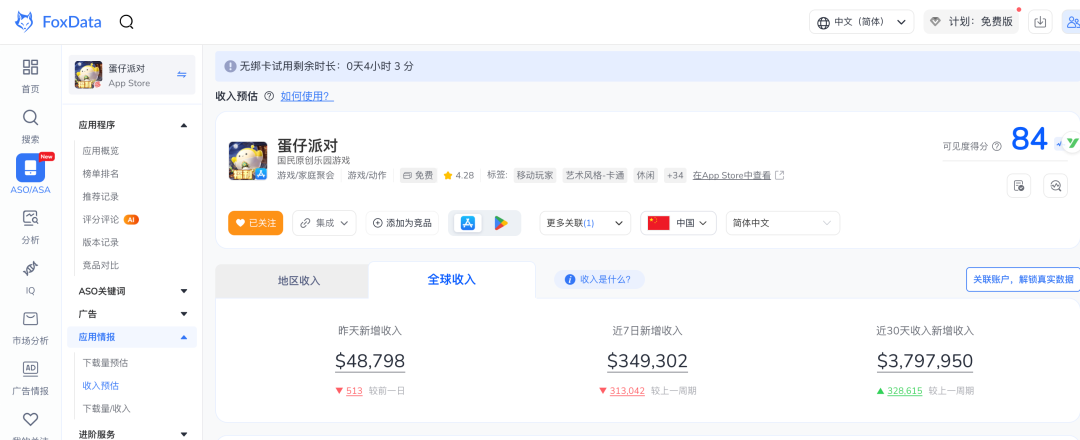Click 收入是什么? info button
Viewport: 1080px width, 440px height.
(x=599, y=280)
